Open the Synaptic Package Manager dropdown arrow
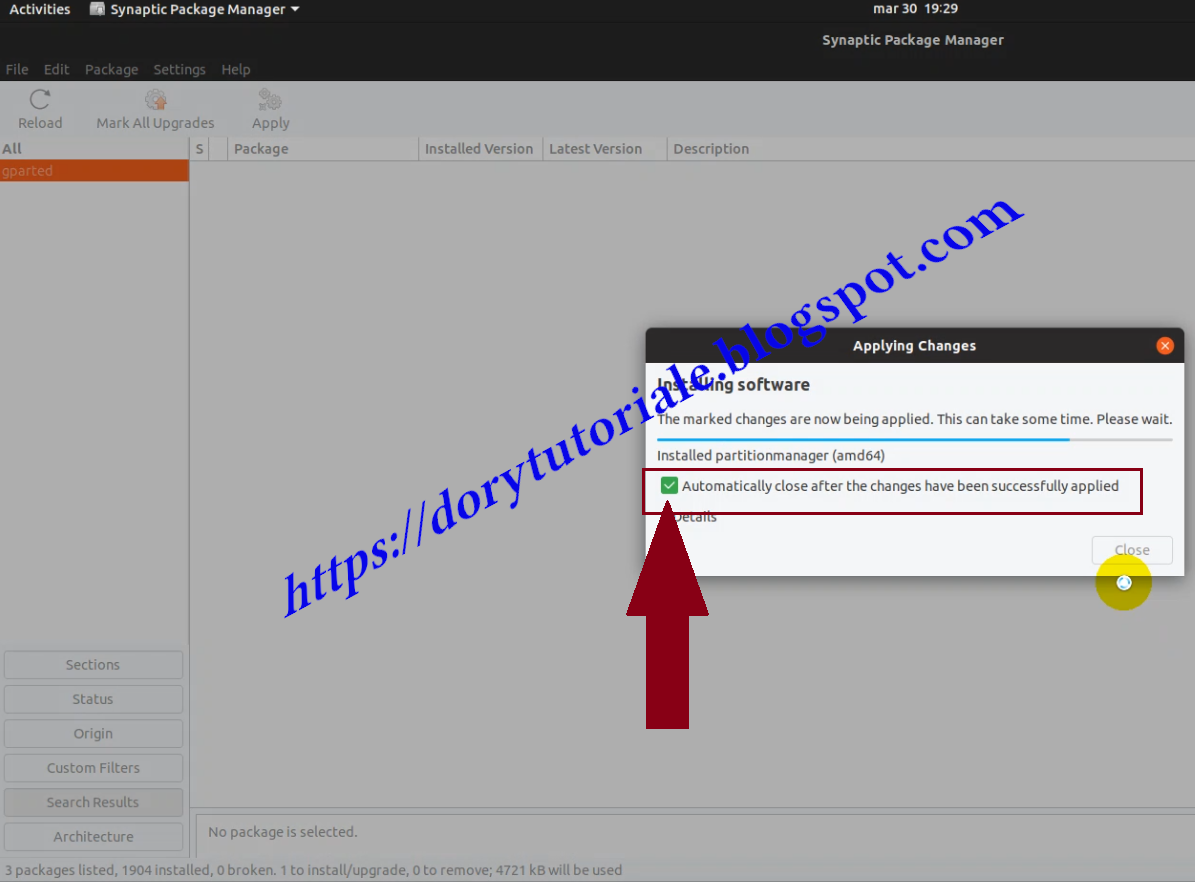Screen dimensions: 1195x882 (x=295, y=9)
